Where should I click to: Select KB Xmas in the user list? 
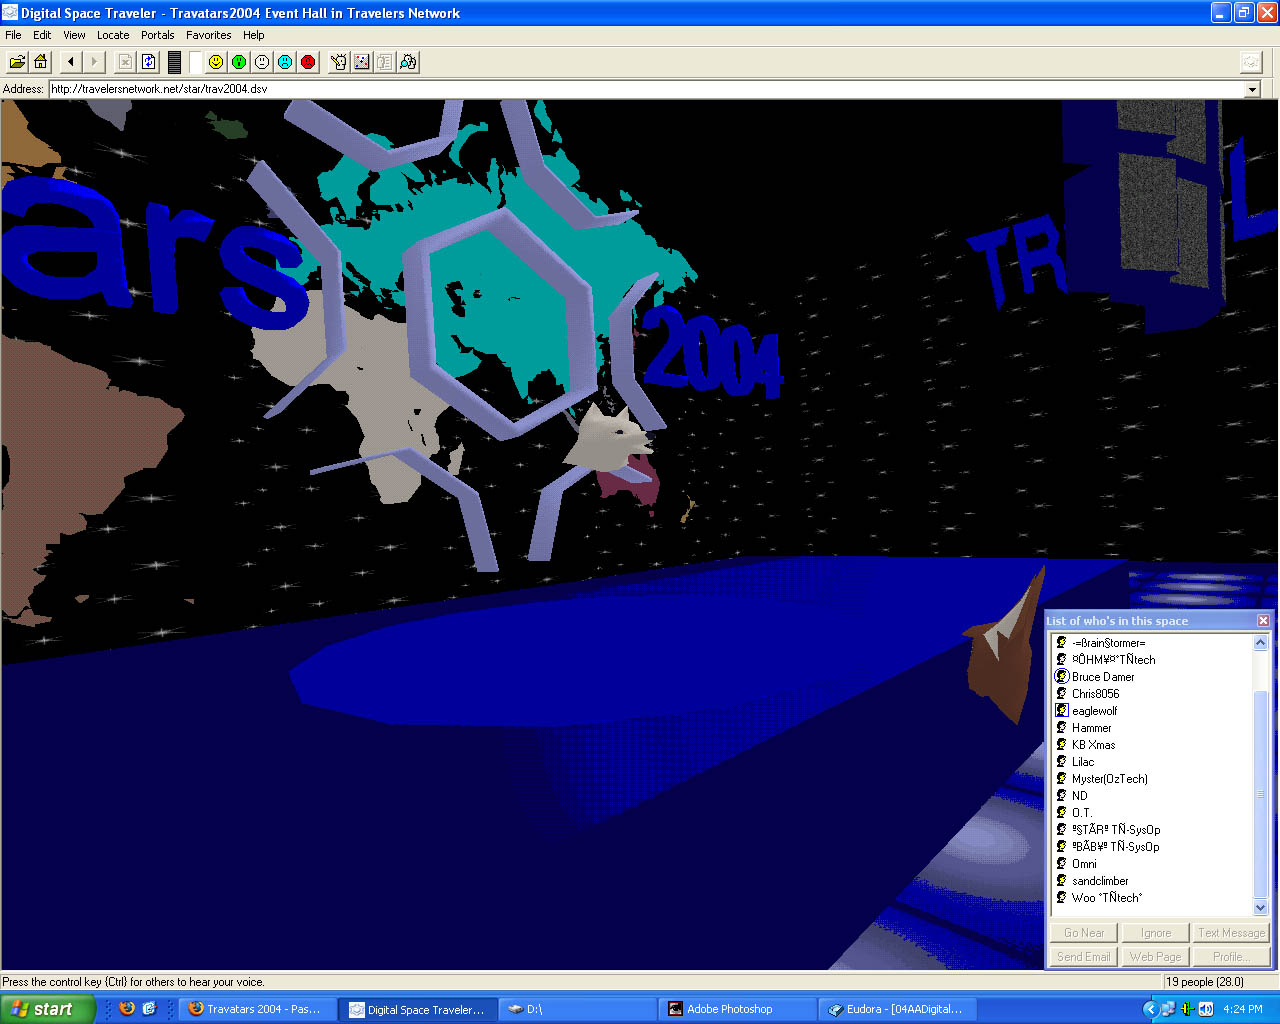tap(1093, 745)
